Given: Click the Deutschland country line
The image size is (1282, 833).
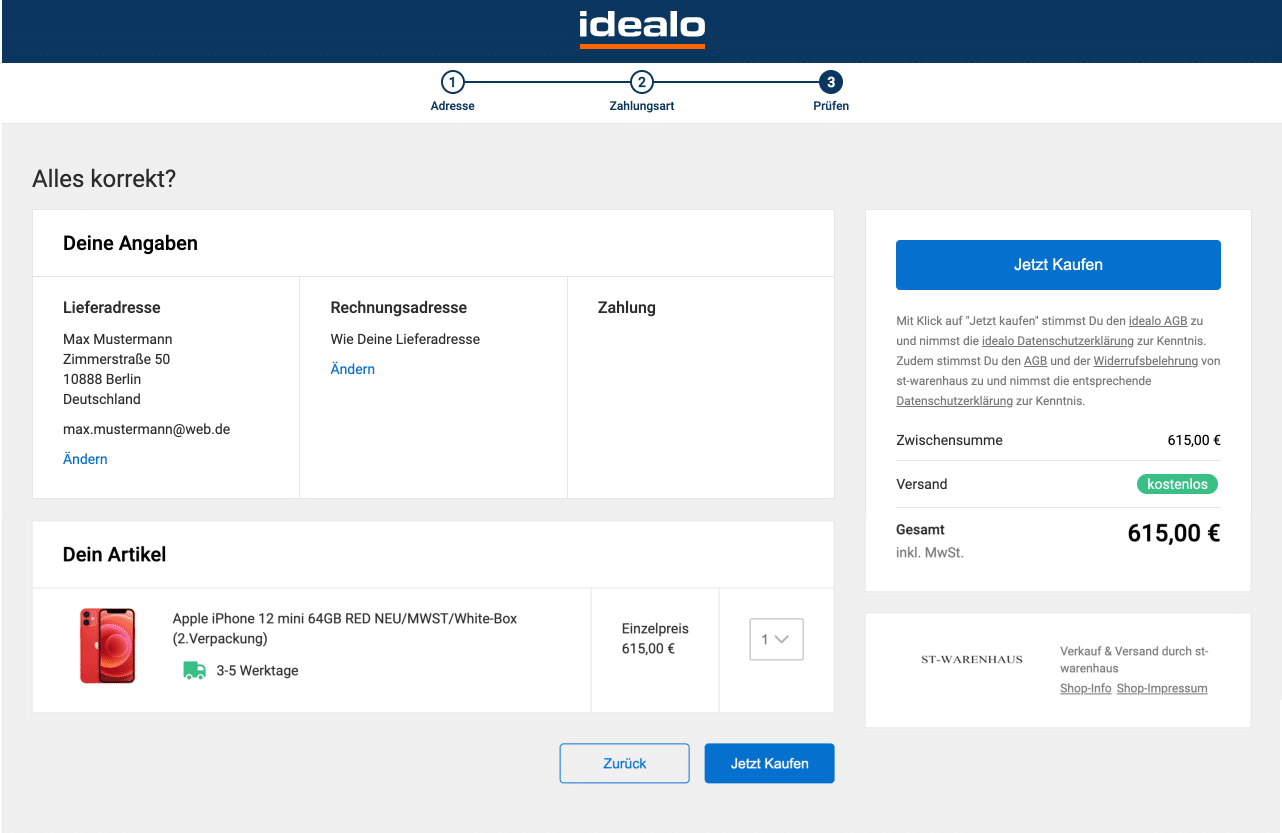Looking at the screenshot, I should coord(102,399).
